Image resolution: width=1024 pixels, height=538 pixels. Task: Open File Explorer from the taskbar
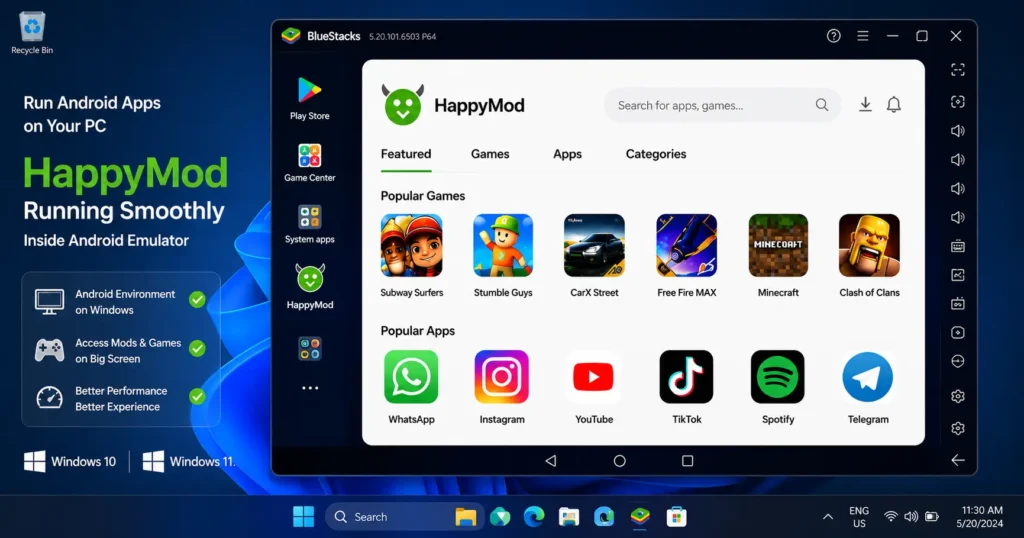[466, 516]
